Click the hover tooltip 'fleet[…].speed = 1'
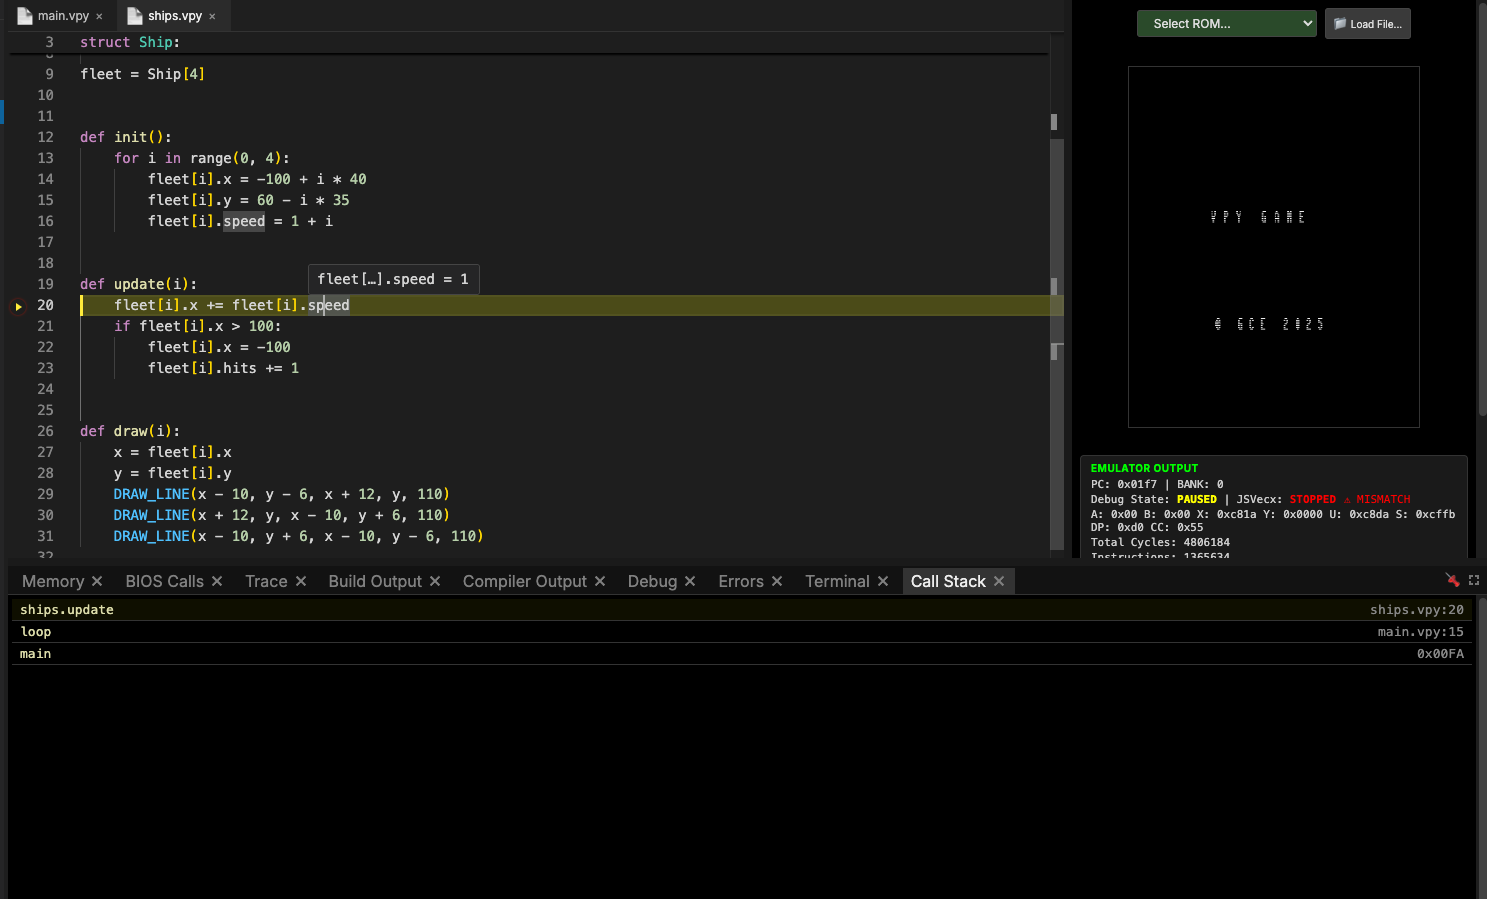 click(x=393, y=280)
